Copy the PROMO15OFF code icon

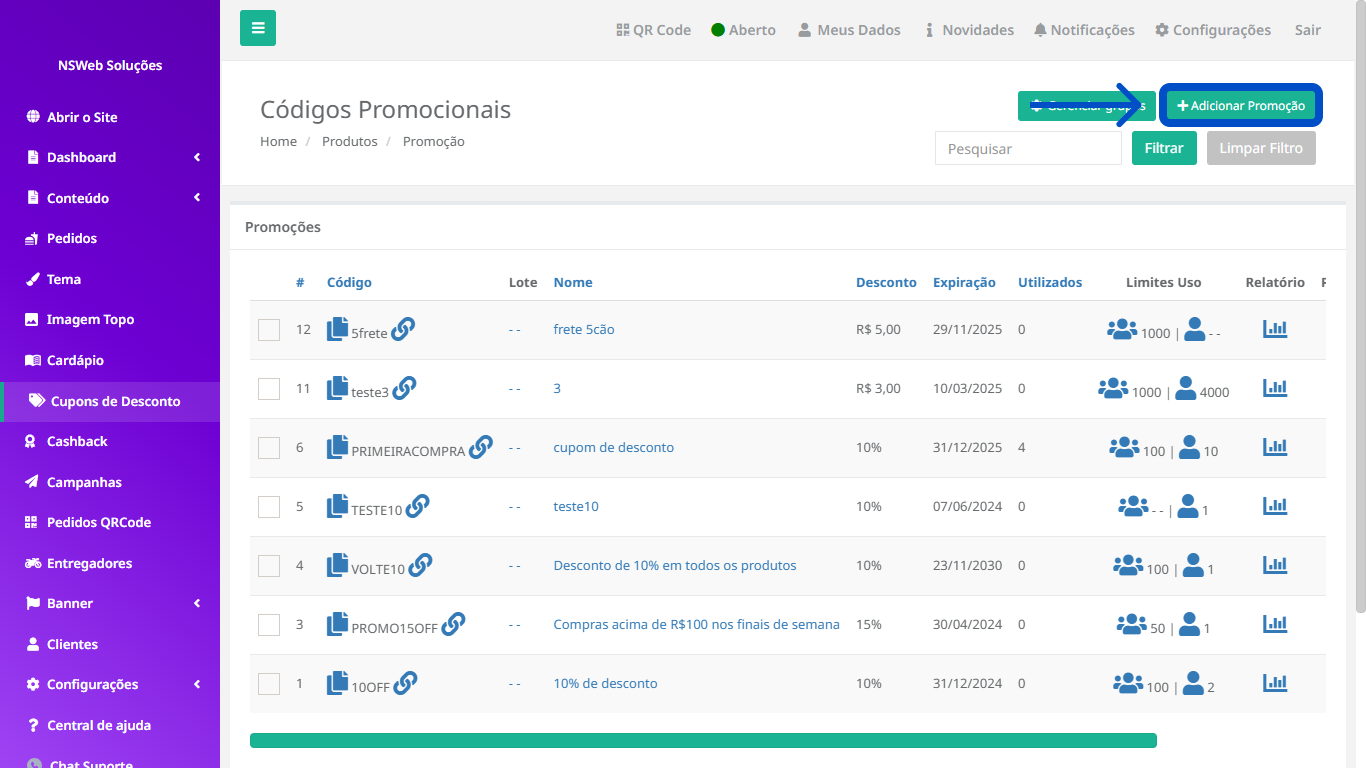(x=338, y=624)
